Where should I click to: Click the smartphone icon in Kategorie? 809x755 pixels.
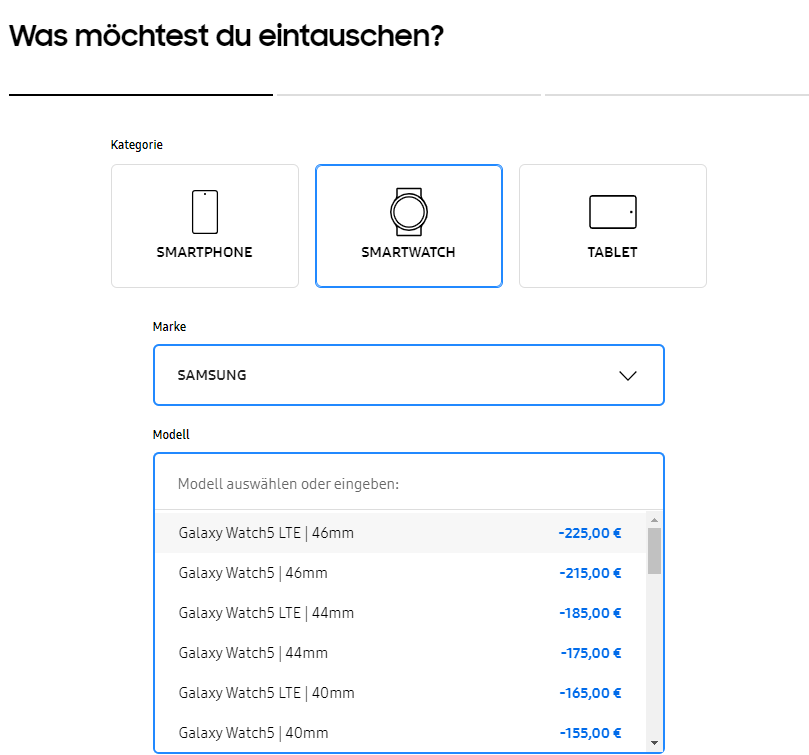tap(205, 212)
